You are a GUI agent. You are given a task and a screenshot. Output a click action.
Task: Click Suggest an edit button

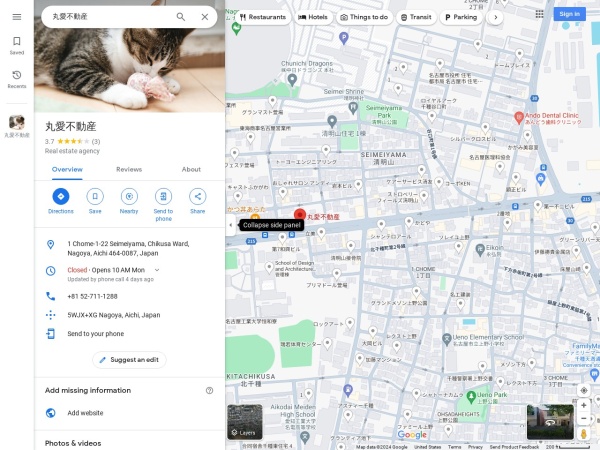(x=129, y=360)
